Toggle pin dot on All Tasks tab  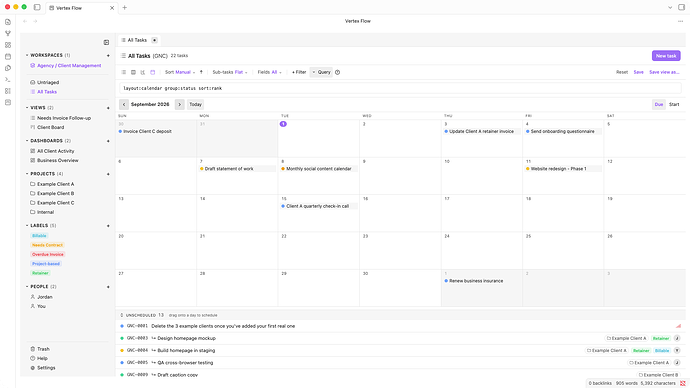154,40
